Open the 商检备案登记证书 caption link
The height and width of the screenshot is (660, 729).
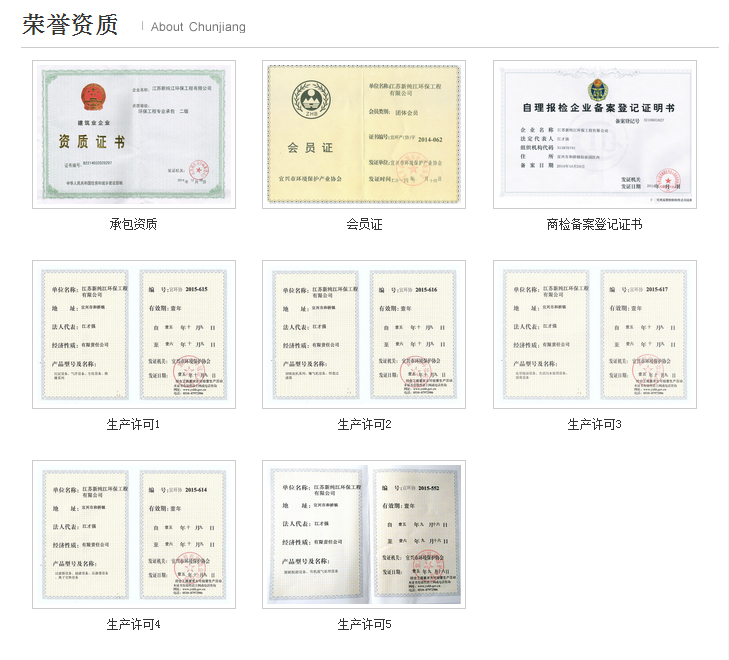click(x=594, y=224)
